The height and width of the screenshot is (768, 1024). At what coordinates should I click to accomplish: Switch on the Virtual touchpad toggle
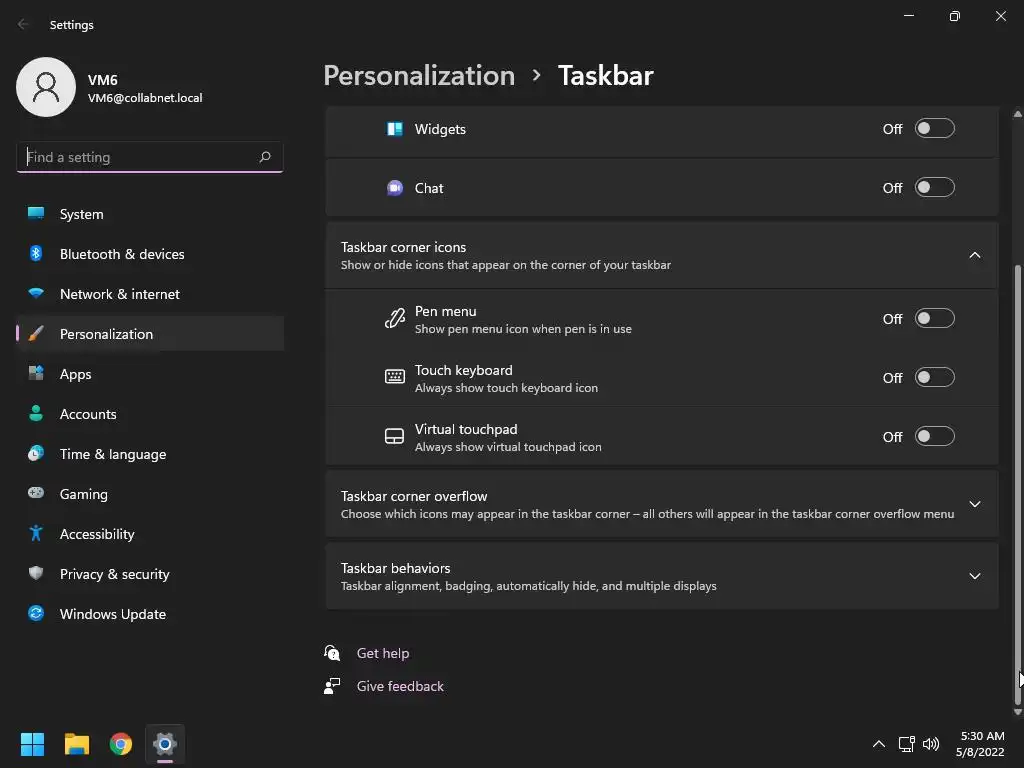coord(935,437)
